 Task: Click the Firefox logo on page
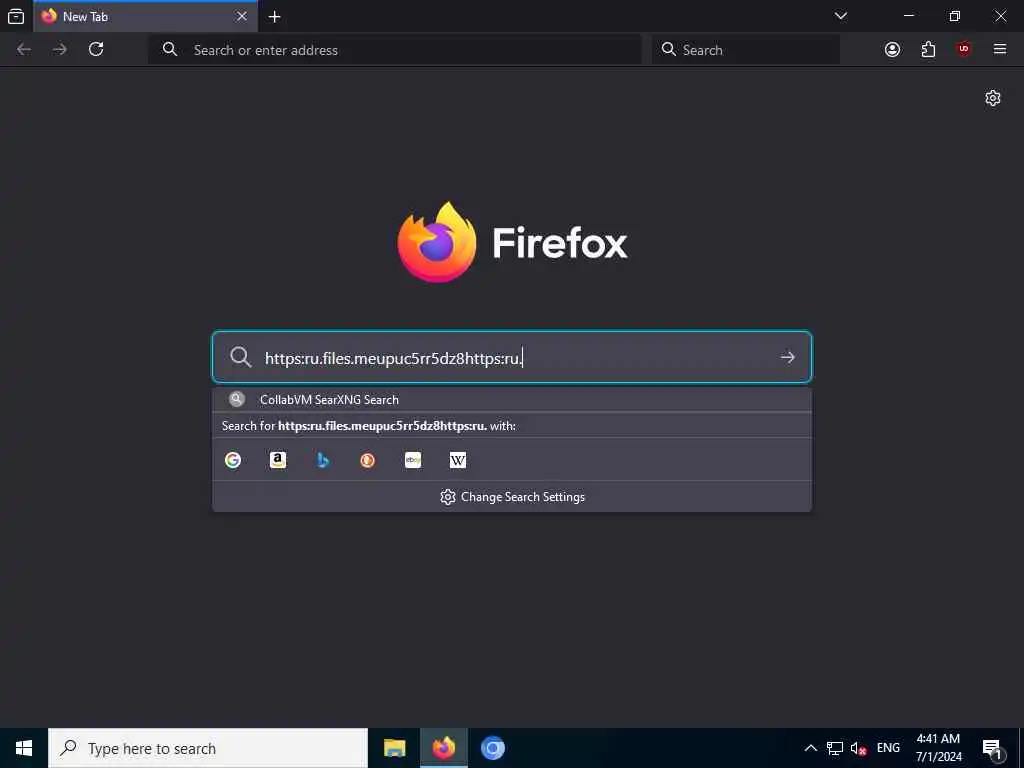(512, 242)
